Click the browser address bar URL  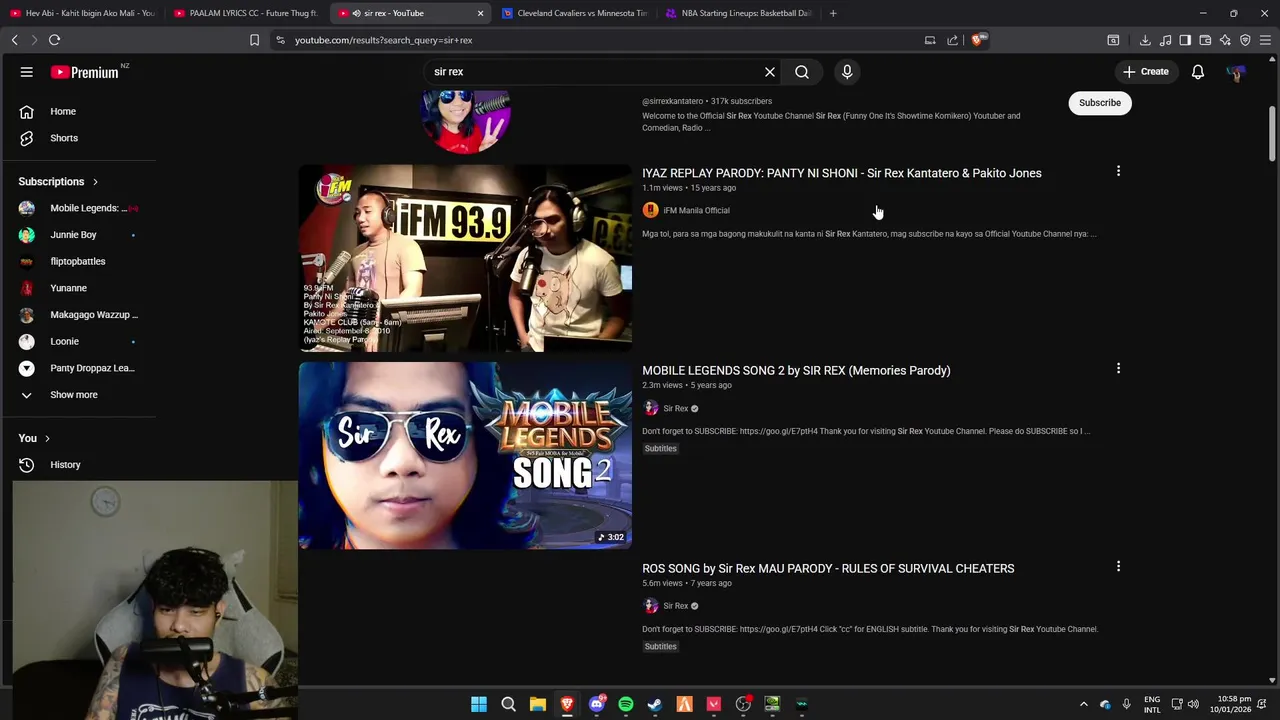[384, 40]
